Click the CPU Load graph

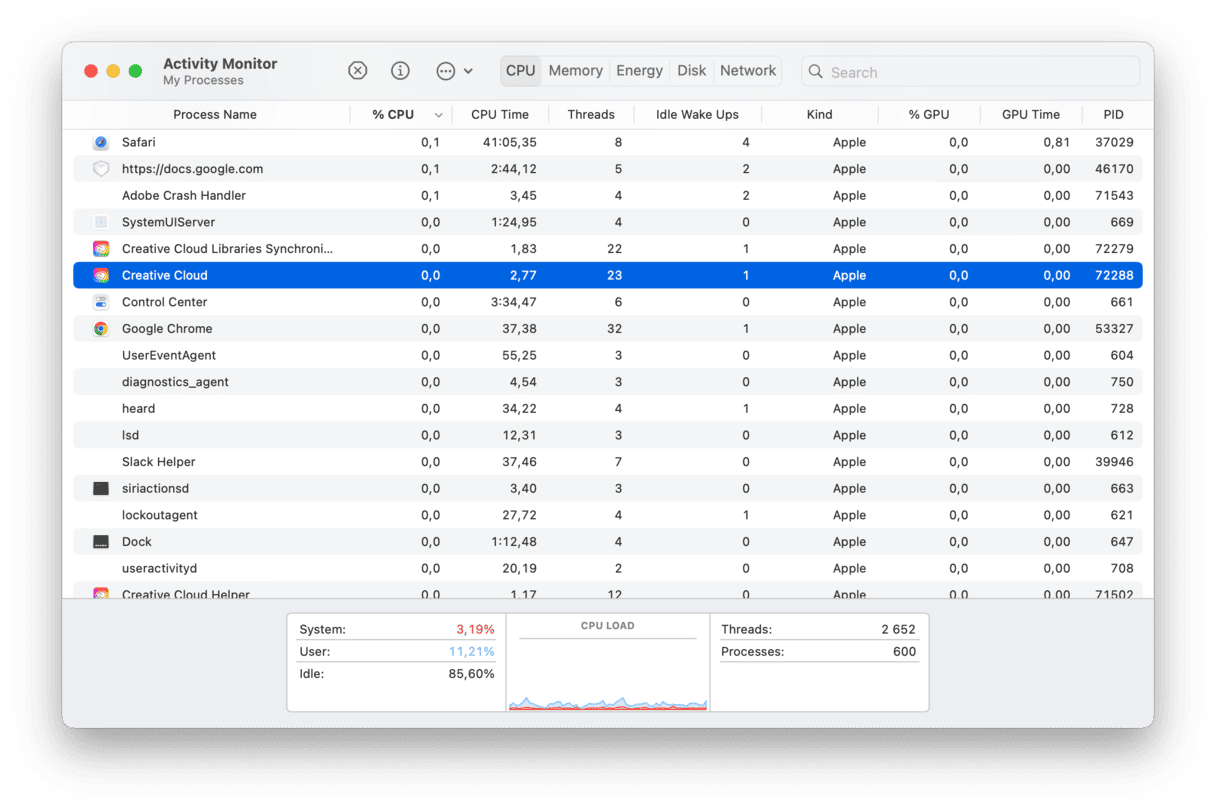pos(607,670)
